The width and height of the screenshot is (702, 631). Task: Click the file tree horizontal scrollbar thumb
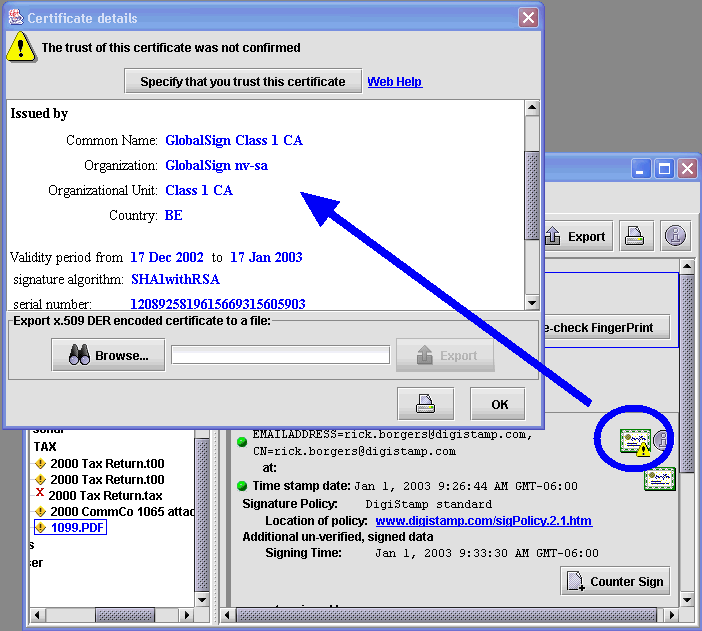(x=125, y=615)
